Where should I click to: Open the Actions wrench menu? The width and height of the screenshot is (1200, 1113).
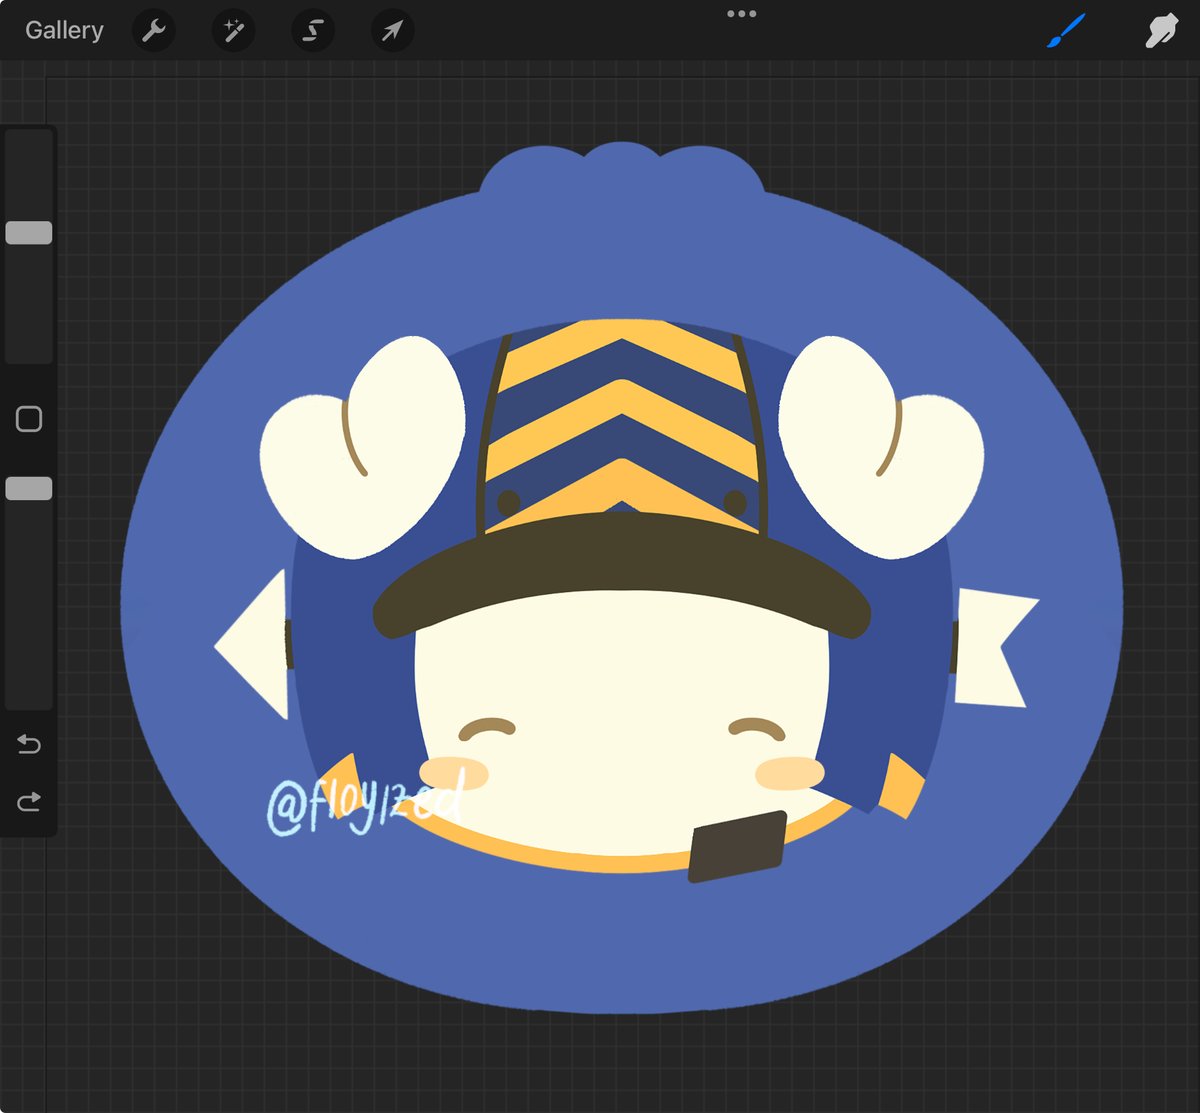click(153, 31)
